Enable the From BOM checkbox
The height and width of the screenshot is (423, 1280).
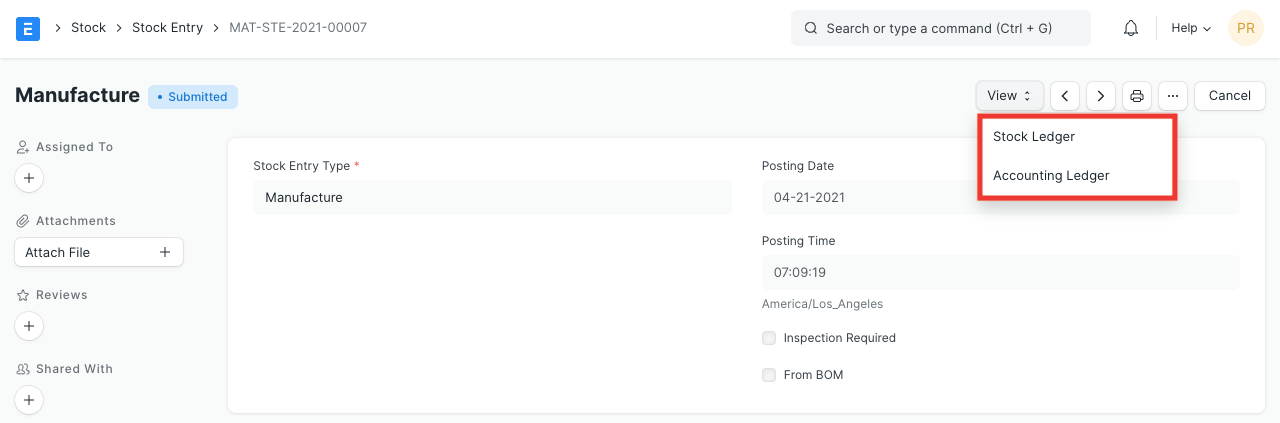(x=769, y=375)
